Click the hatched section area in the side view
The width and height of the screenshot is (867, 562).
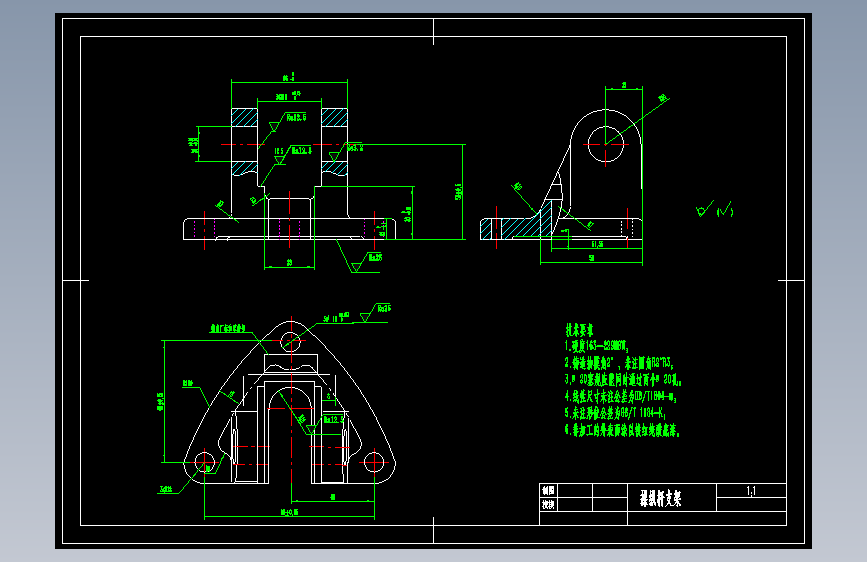pos(524,227)
